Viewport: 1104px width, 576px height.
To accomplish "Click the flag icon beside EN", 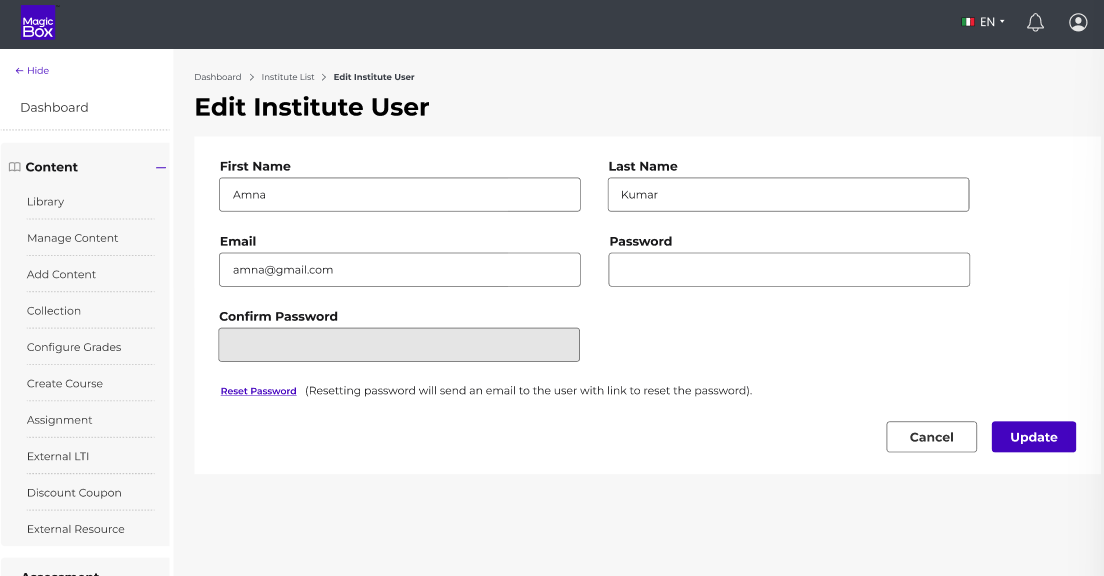I will coord(968,22).
